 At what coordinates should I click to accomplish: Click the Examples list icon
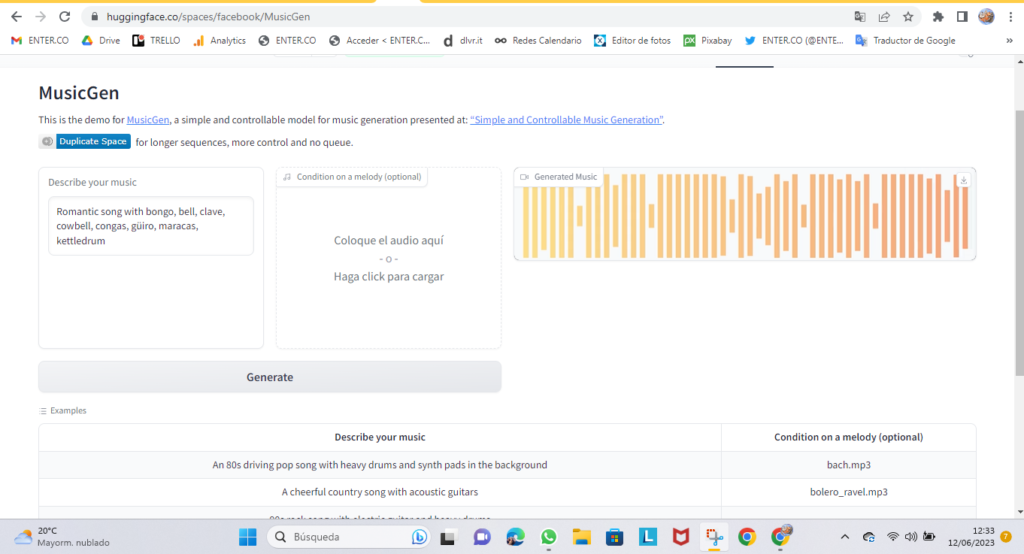pos(43,411)
